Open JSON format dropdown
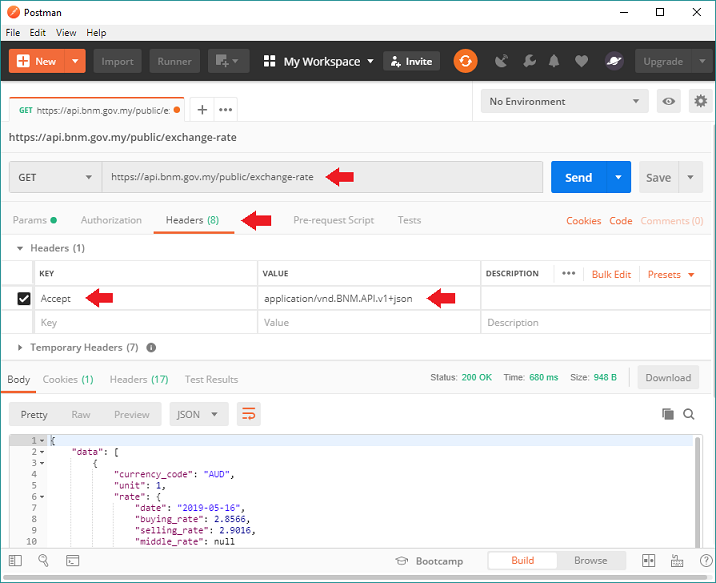Viewport: 716px width, 583px height. point(199,414)
